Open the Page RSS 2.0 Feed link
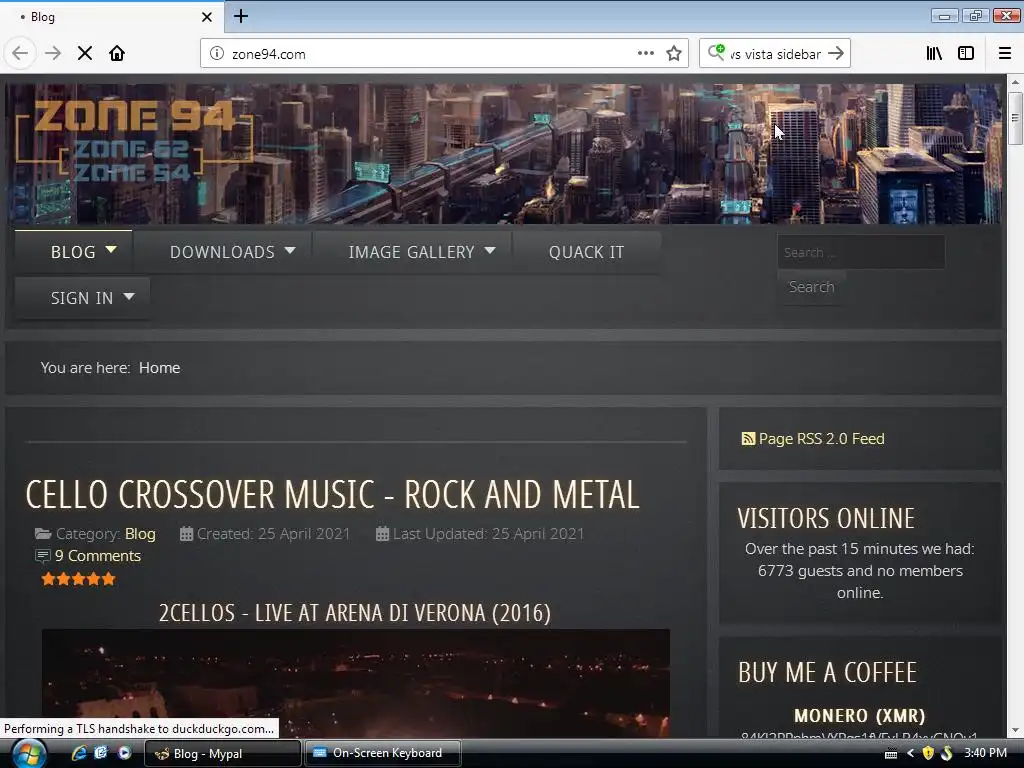The width and height of the screenshot is (1024, 768). tap(822, 439)
